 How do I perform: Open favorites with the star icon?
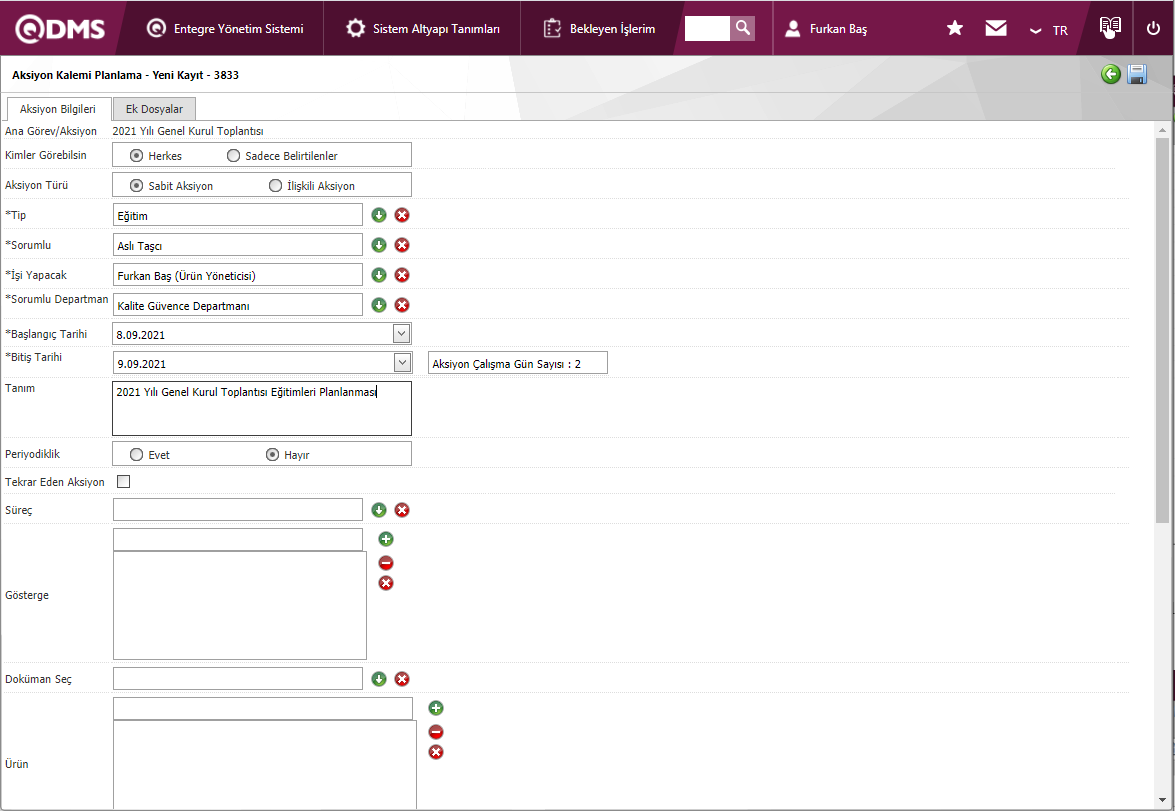tap(955, 29)
